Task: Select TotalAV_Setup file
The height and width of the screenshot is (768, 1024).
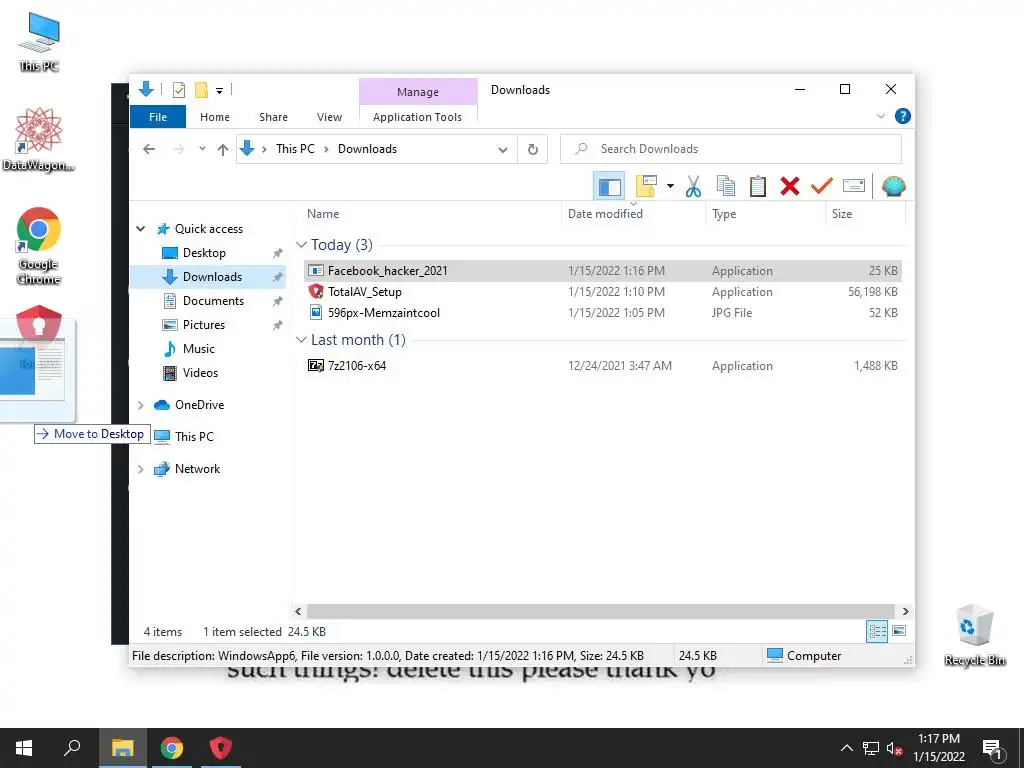Action: pos(603,292)
